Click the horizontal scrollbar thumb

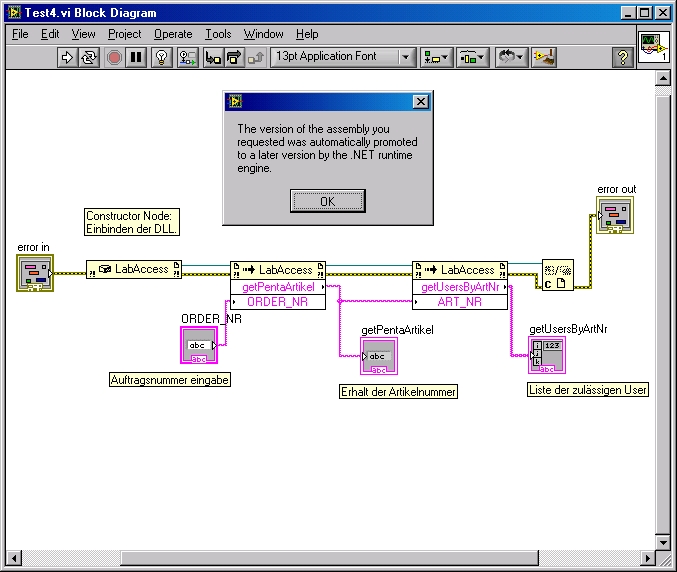pyautogui.click(x=329, y=558)
